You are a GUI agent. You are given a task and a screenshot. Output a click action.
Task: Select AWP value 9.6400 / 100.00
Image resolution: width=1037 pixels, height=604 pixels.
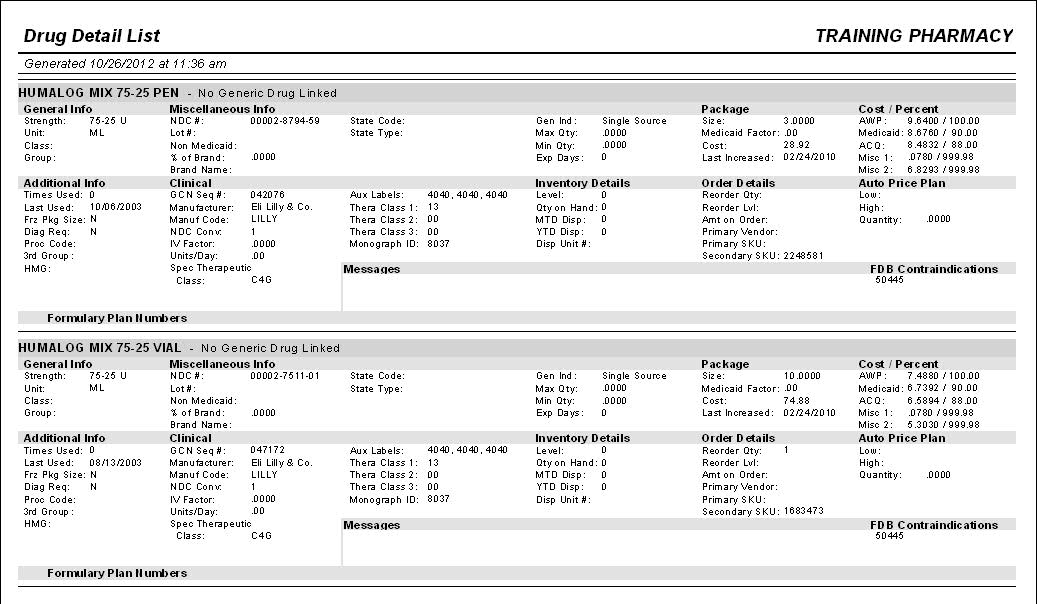click(x=944, y=121)
